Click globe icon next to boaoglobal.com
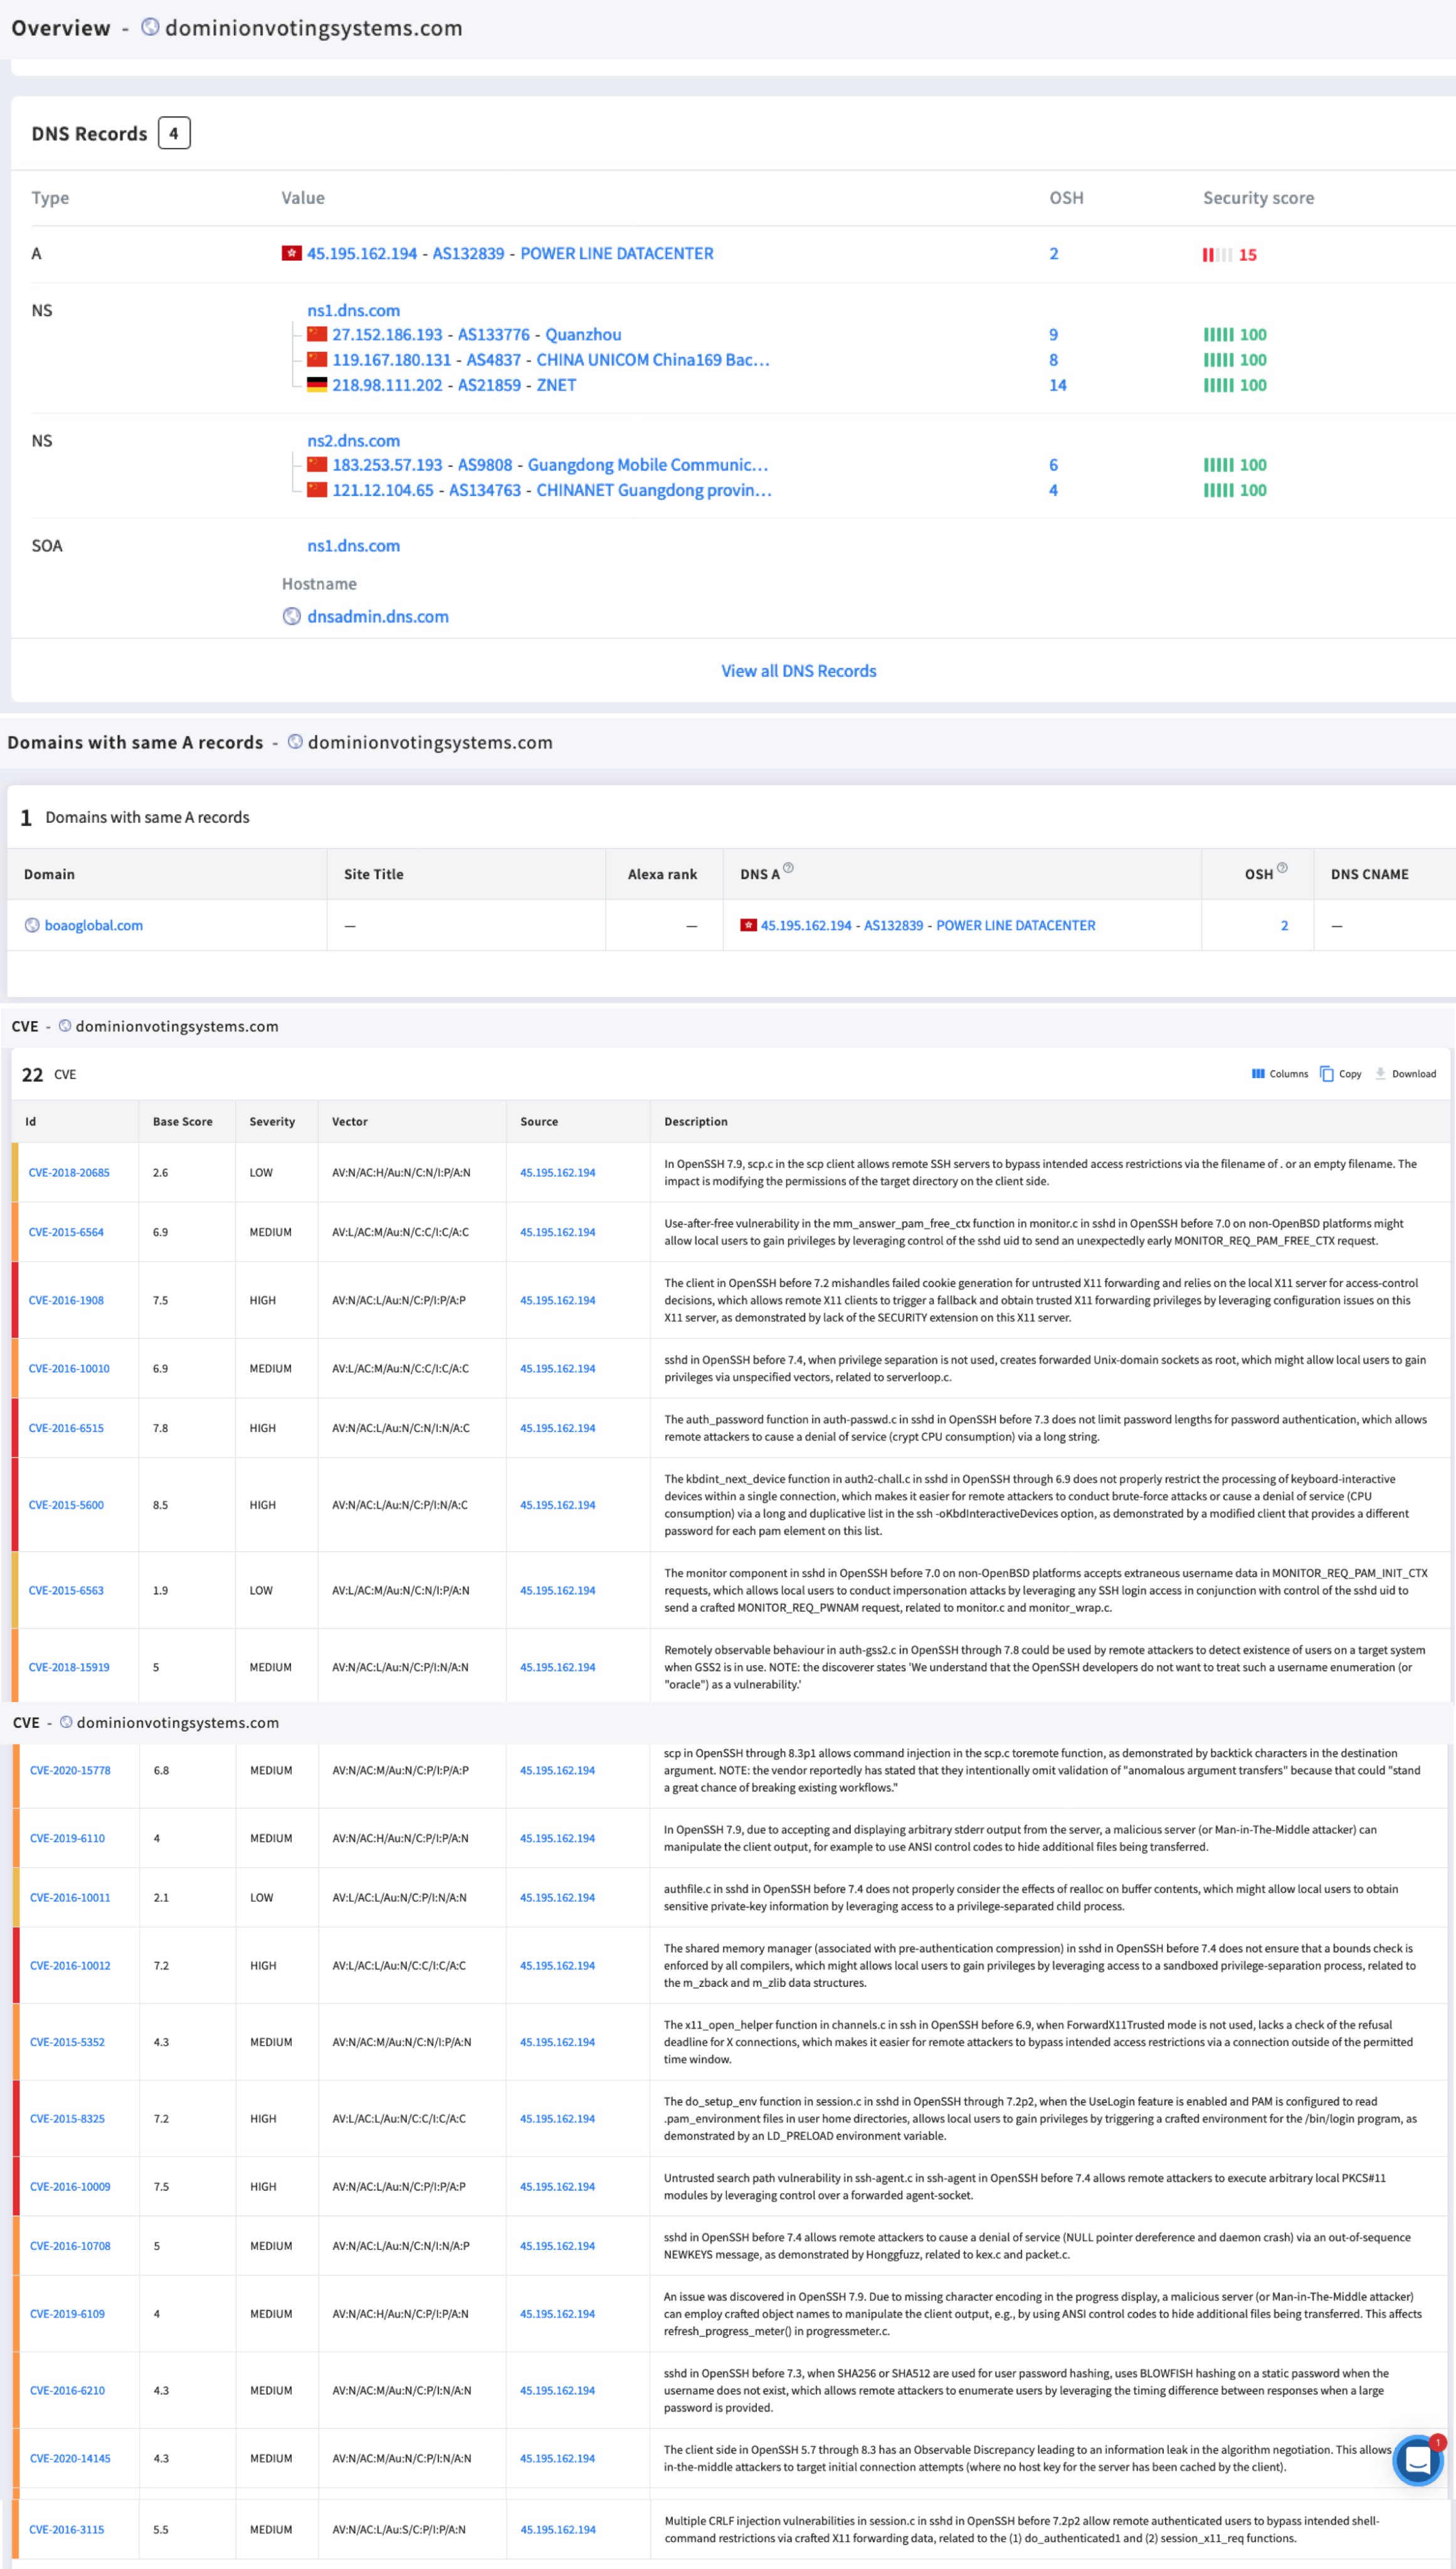 [x=32, y=925]
